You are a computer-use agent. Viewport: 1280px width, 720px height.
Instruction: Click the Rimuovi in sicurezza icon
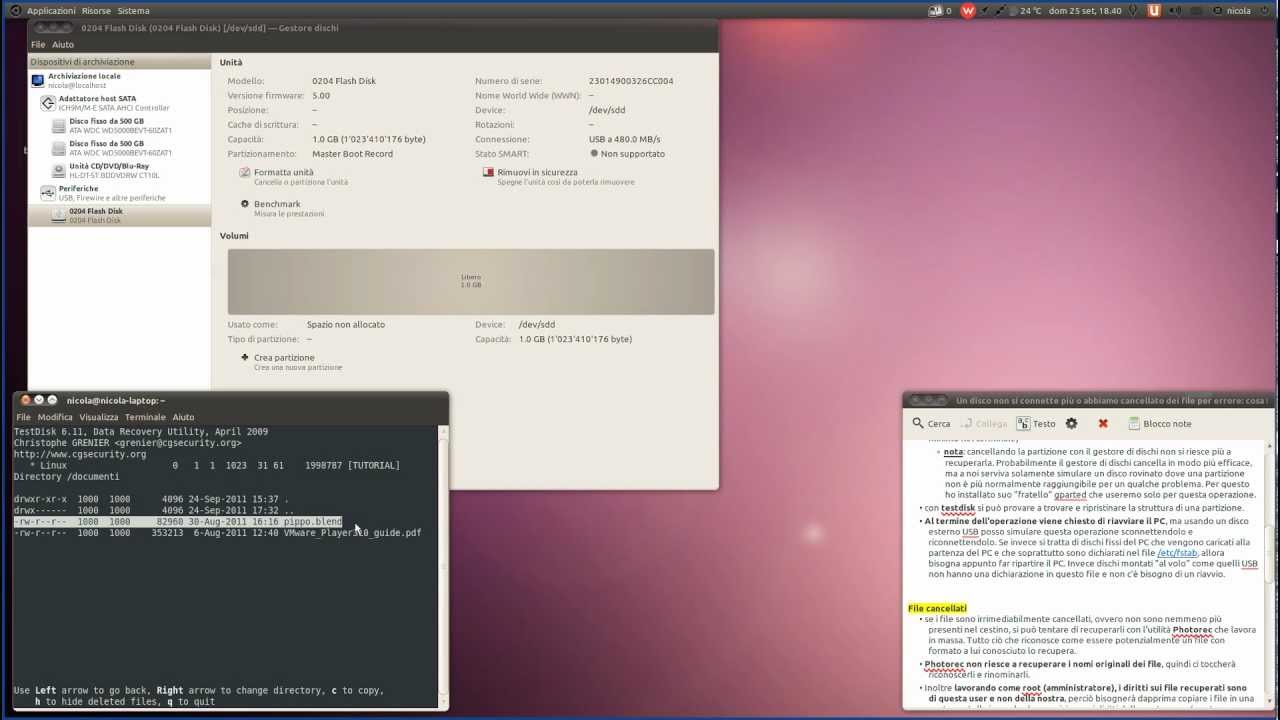coord(489,173)
